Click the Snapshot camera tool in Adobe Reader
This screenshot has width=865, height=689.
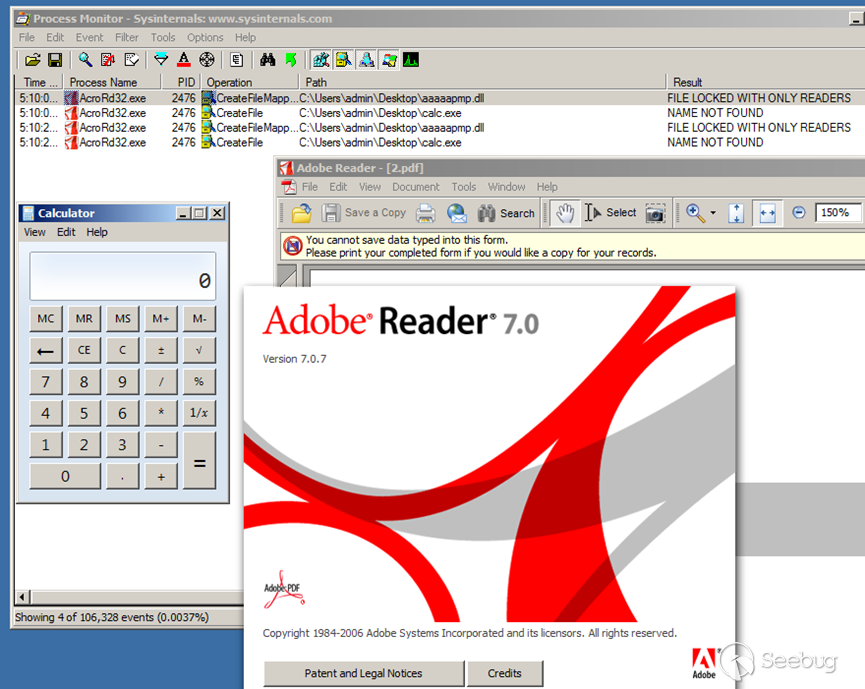point(655,212)
